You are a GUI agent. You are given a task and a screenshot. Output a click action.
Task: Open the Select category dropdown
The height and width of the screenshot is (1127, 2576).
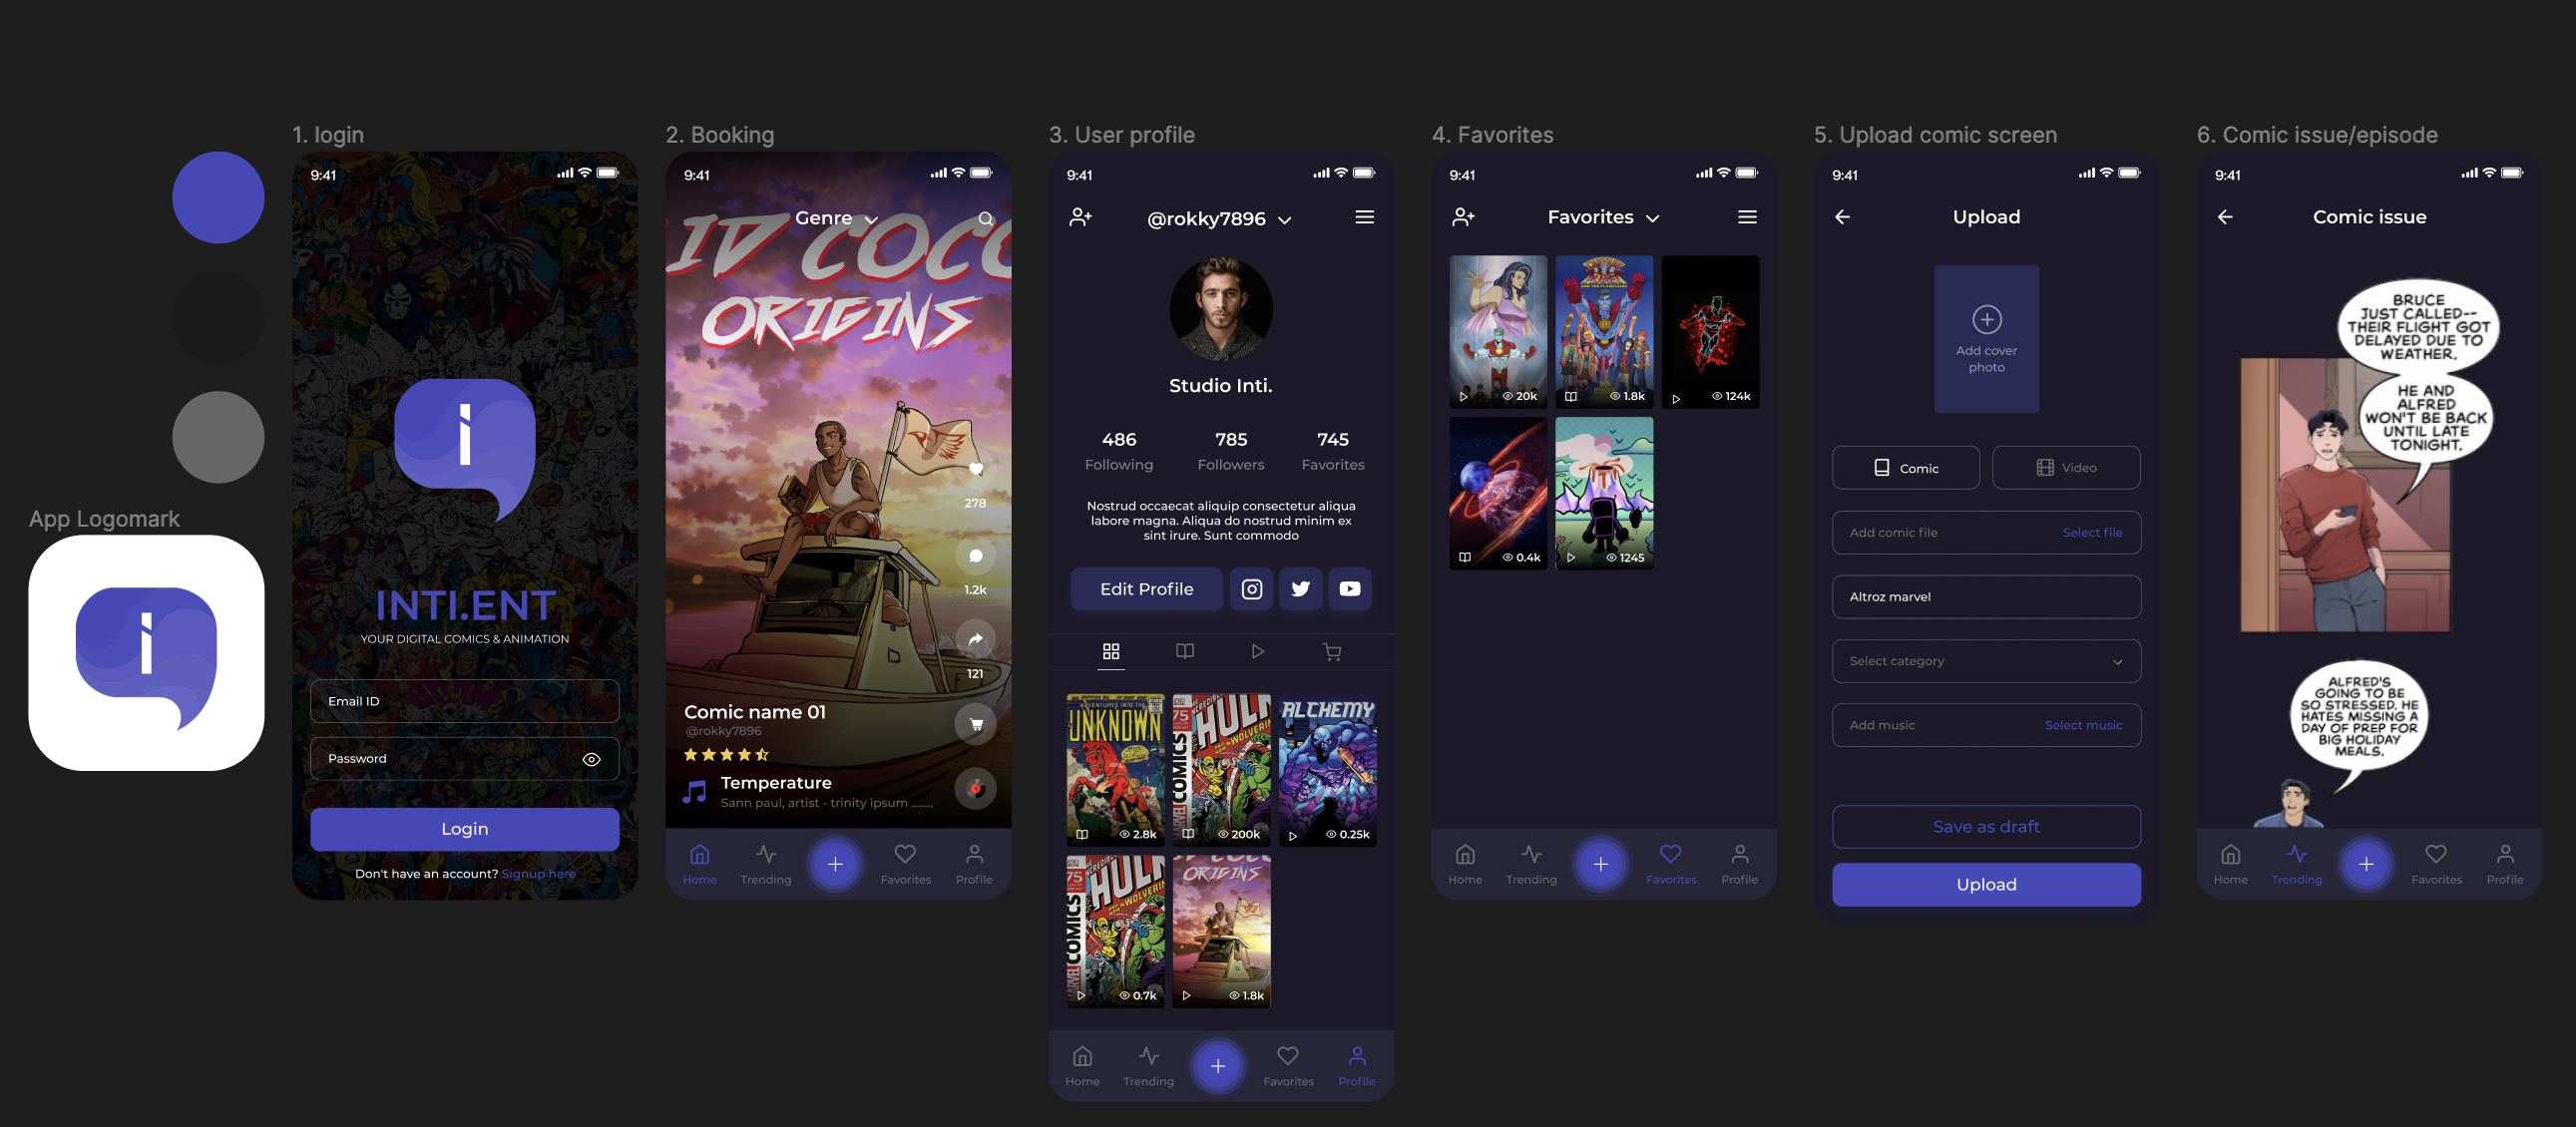[x=1985, y=661]
